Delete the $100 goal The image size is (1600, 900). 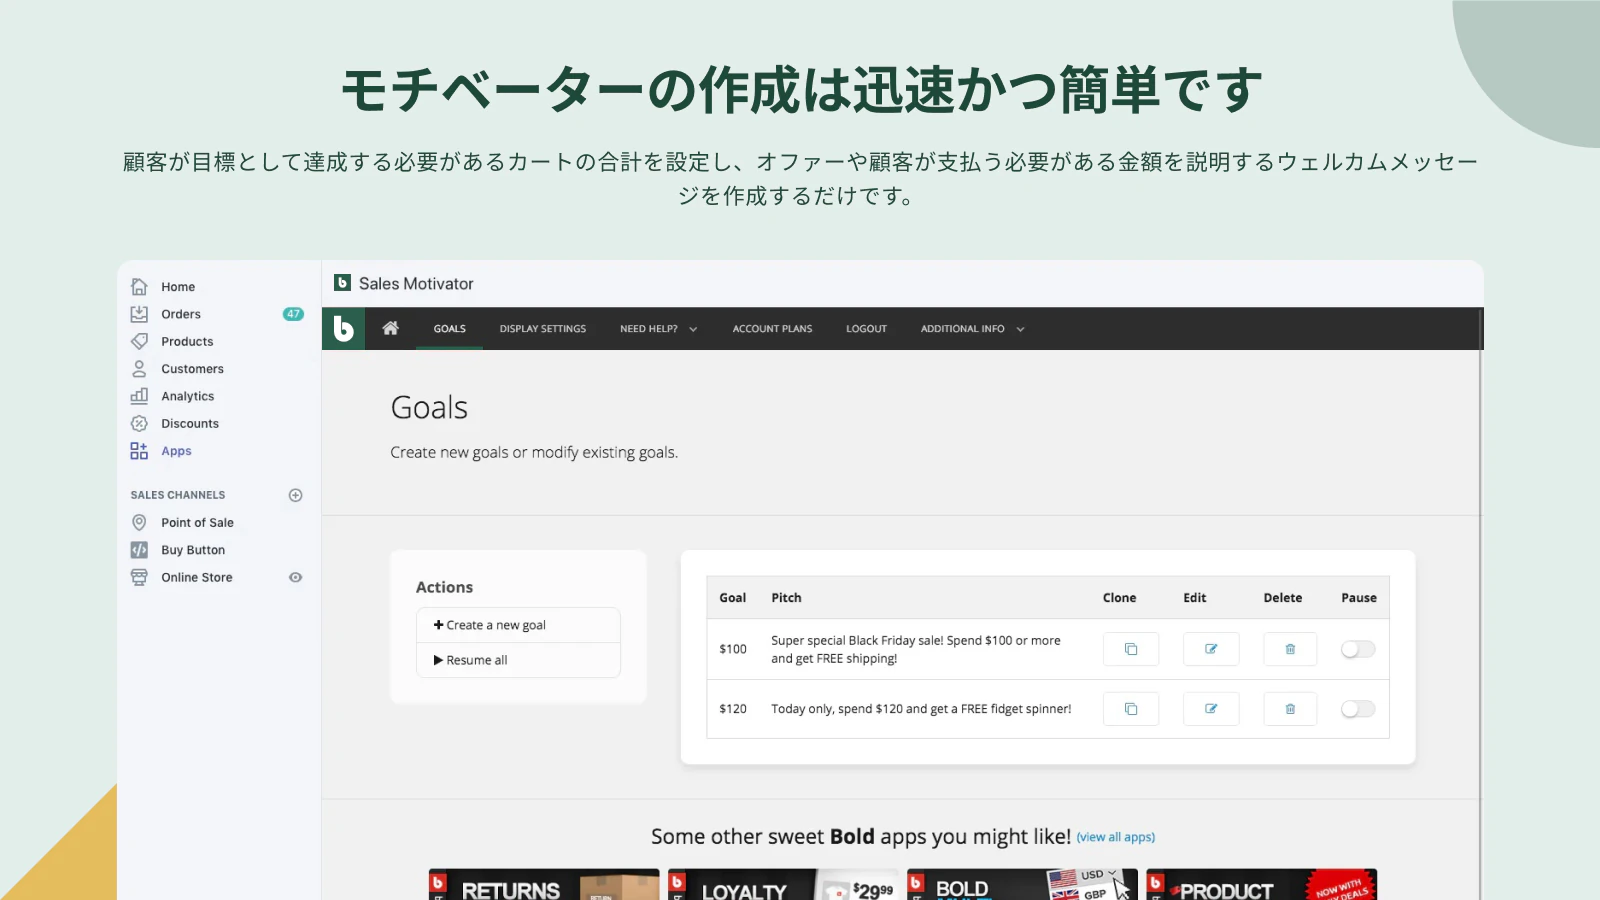click(x=1290, y=649)
